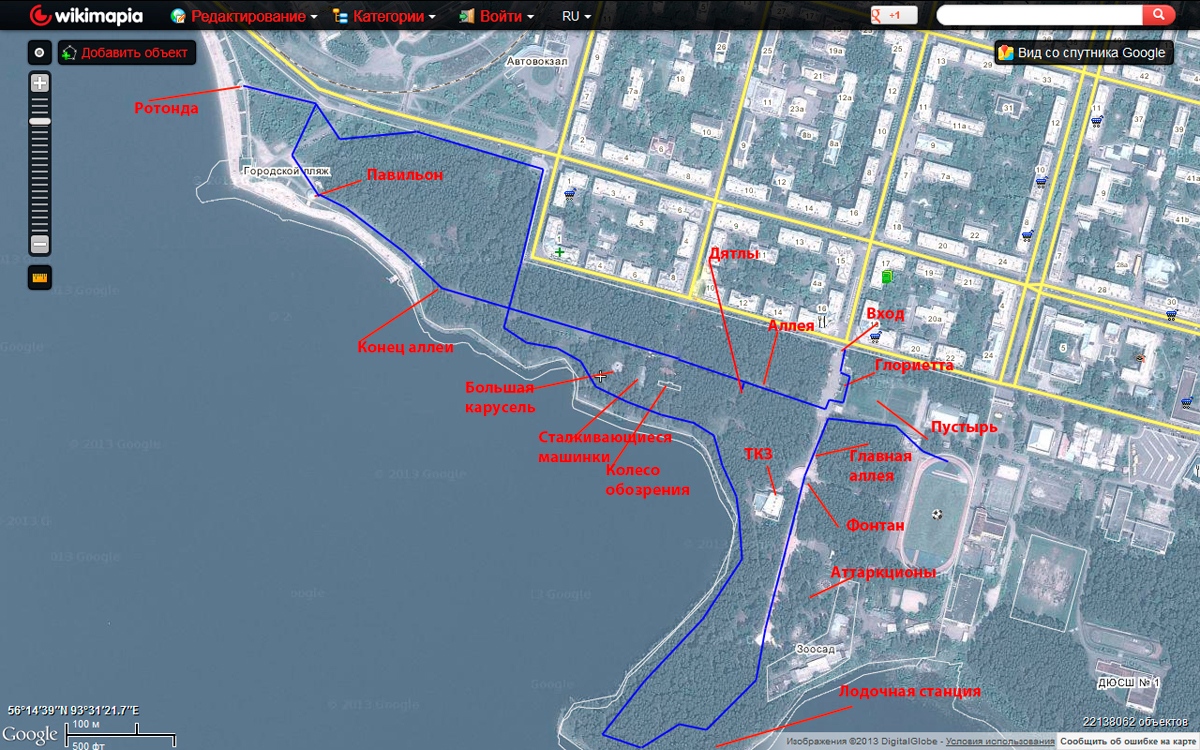Click inside the search text field
The width and height of the screenshot is (1200, 750).
click(1038, 15)
